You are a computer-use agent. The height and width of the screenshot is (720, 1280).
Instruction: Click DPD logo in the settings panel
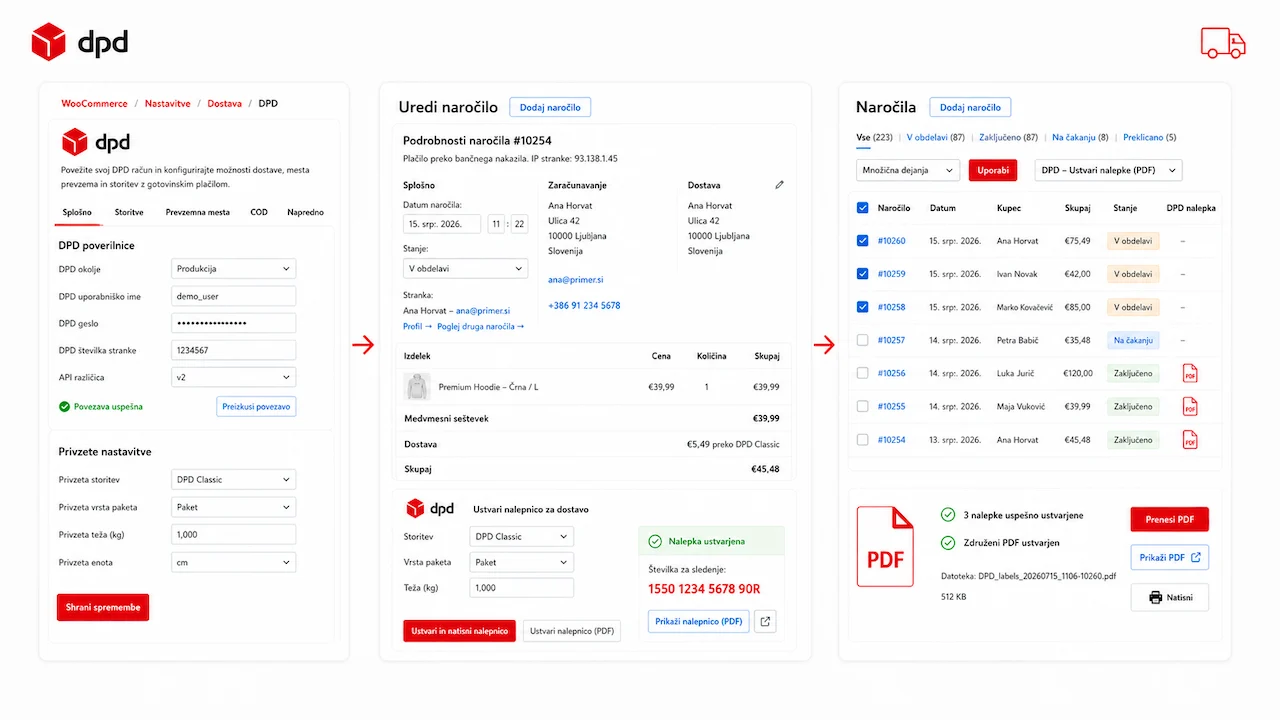[x=96, y=142]
